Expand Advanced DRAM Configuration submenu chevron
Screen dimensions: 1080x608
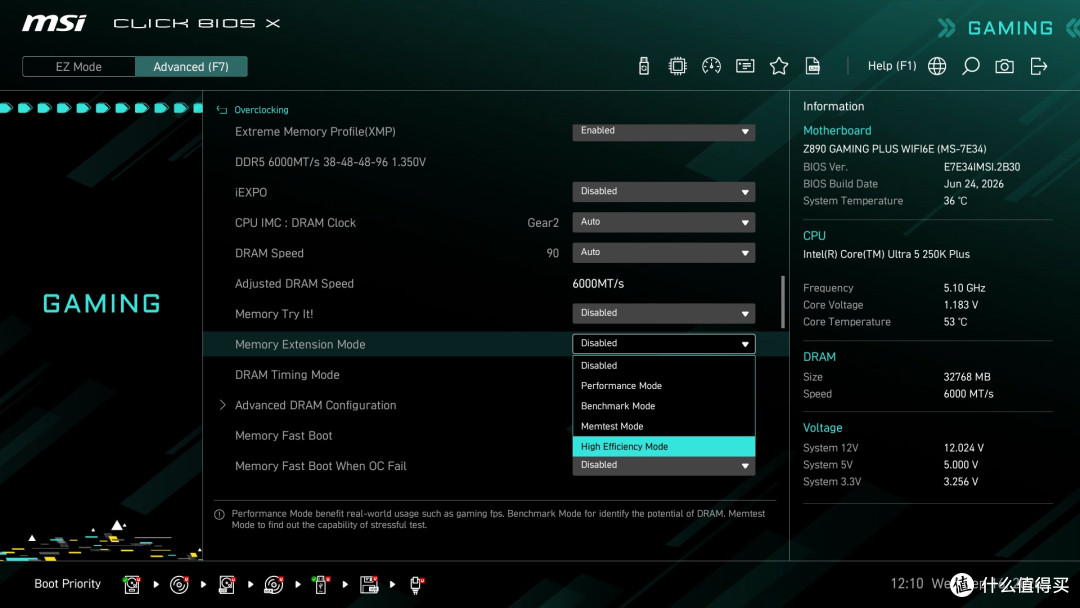click(x=222, y=405)
